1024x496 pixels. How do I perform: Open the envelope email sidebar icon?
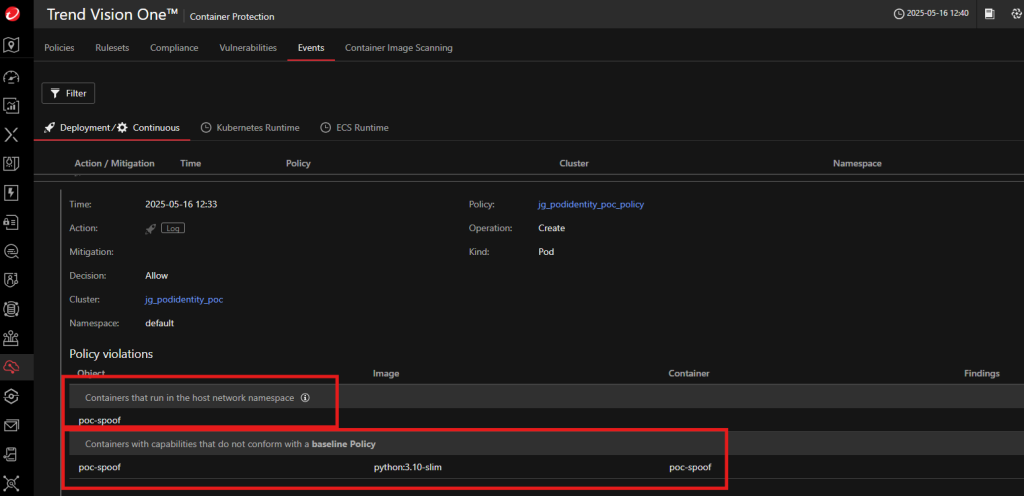pyautogui.click(x=11, y=425)
